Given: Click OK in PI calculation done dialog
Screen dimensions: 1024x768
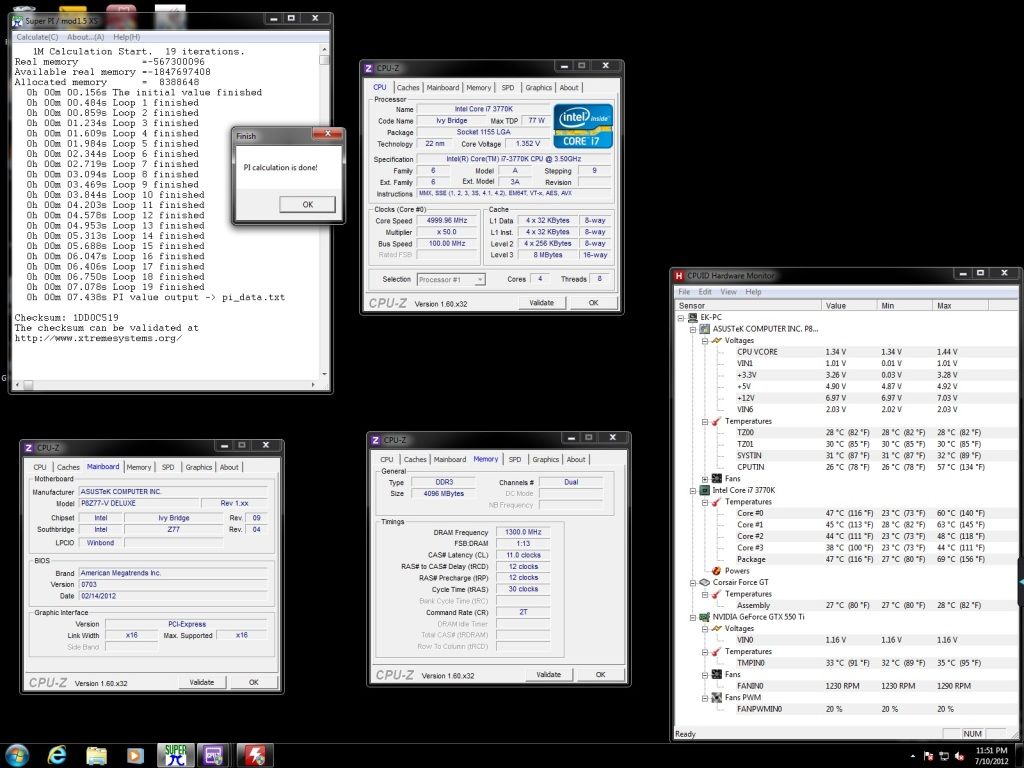Looking at the screenshot, I should coord(308,204).
